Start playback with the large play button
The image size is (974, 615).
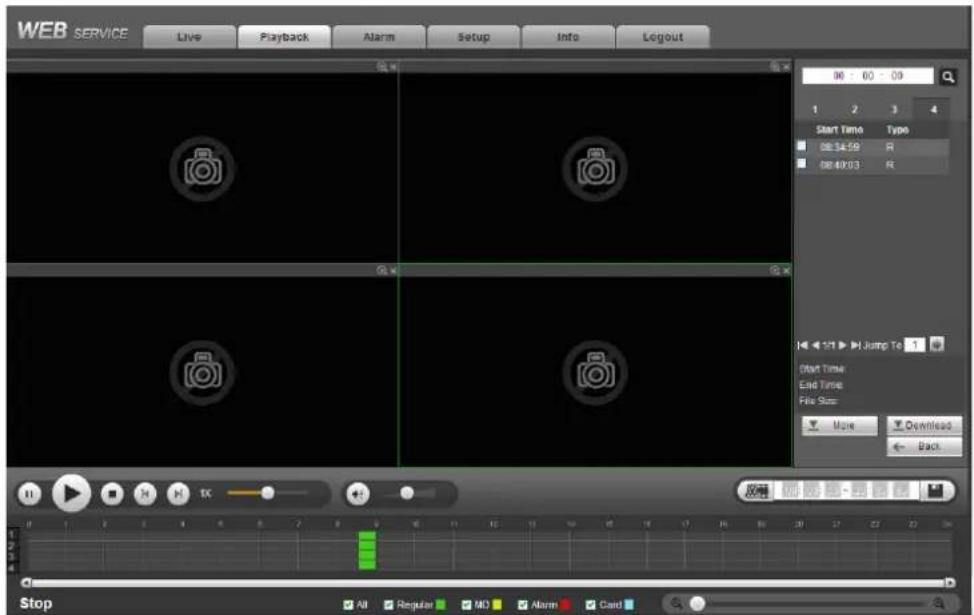point(71,494)
